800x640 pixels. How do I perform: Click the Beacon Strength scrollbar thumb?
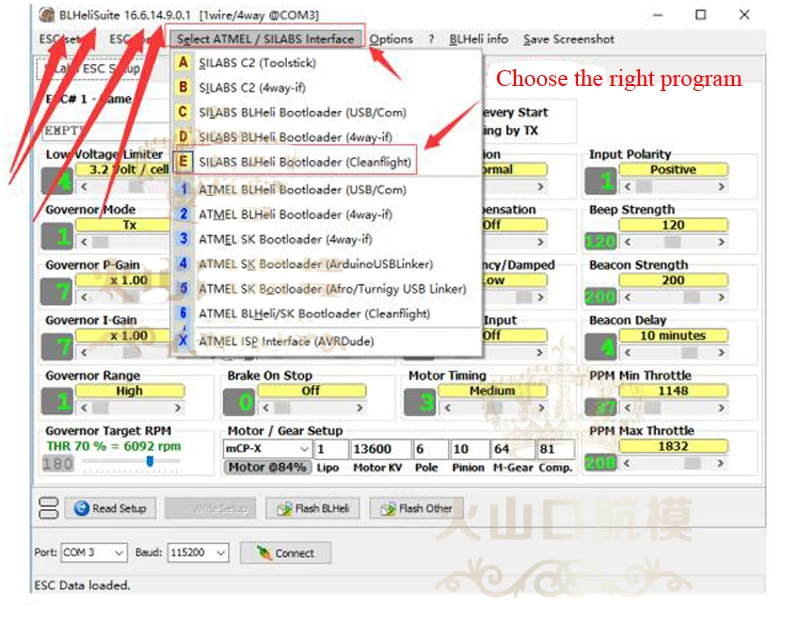692,297
